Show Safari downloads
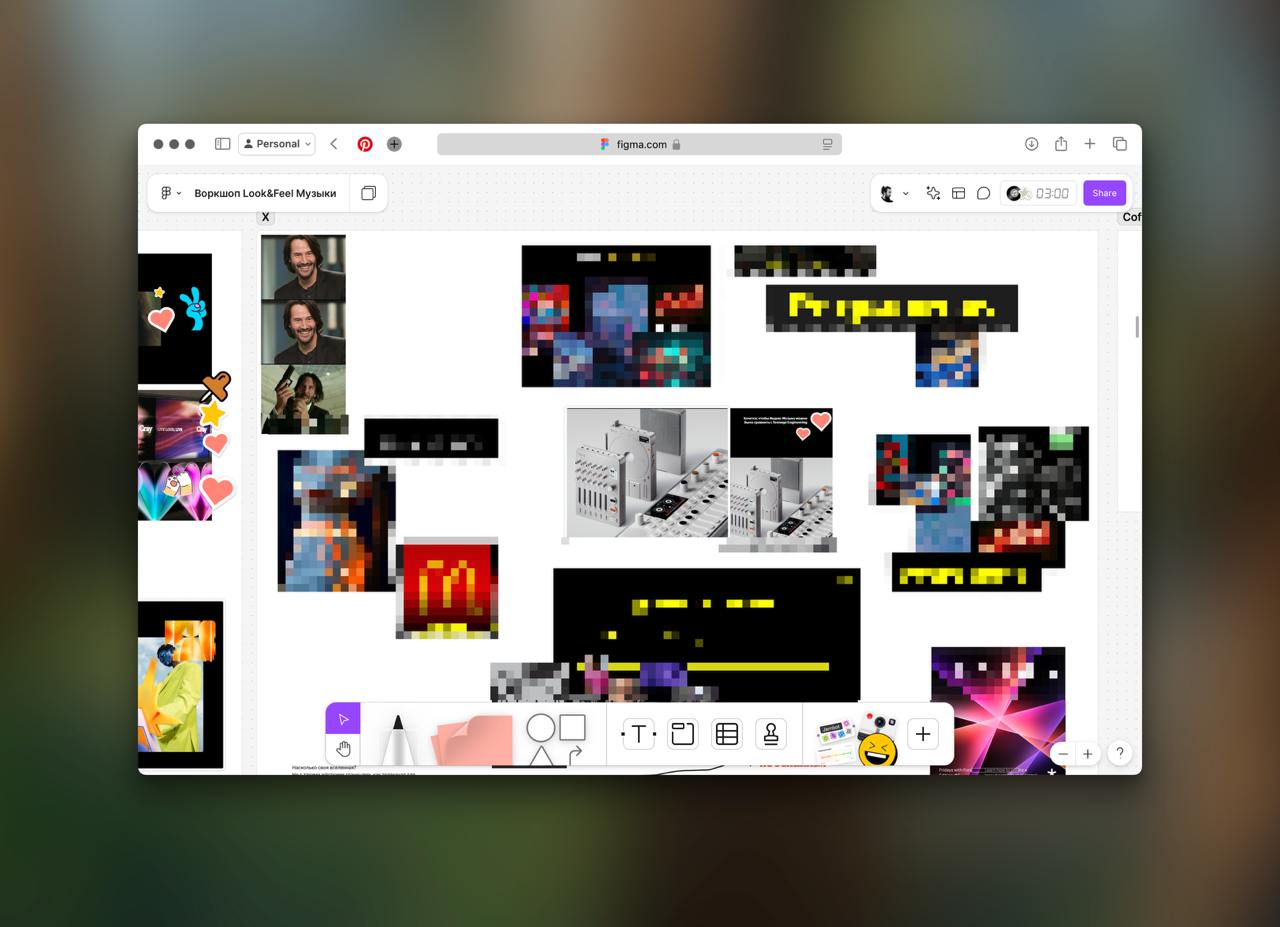 coord(1031,144)
